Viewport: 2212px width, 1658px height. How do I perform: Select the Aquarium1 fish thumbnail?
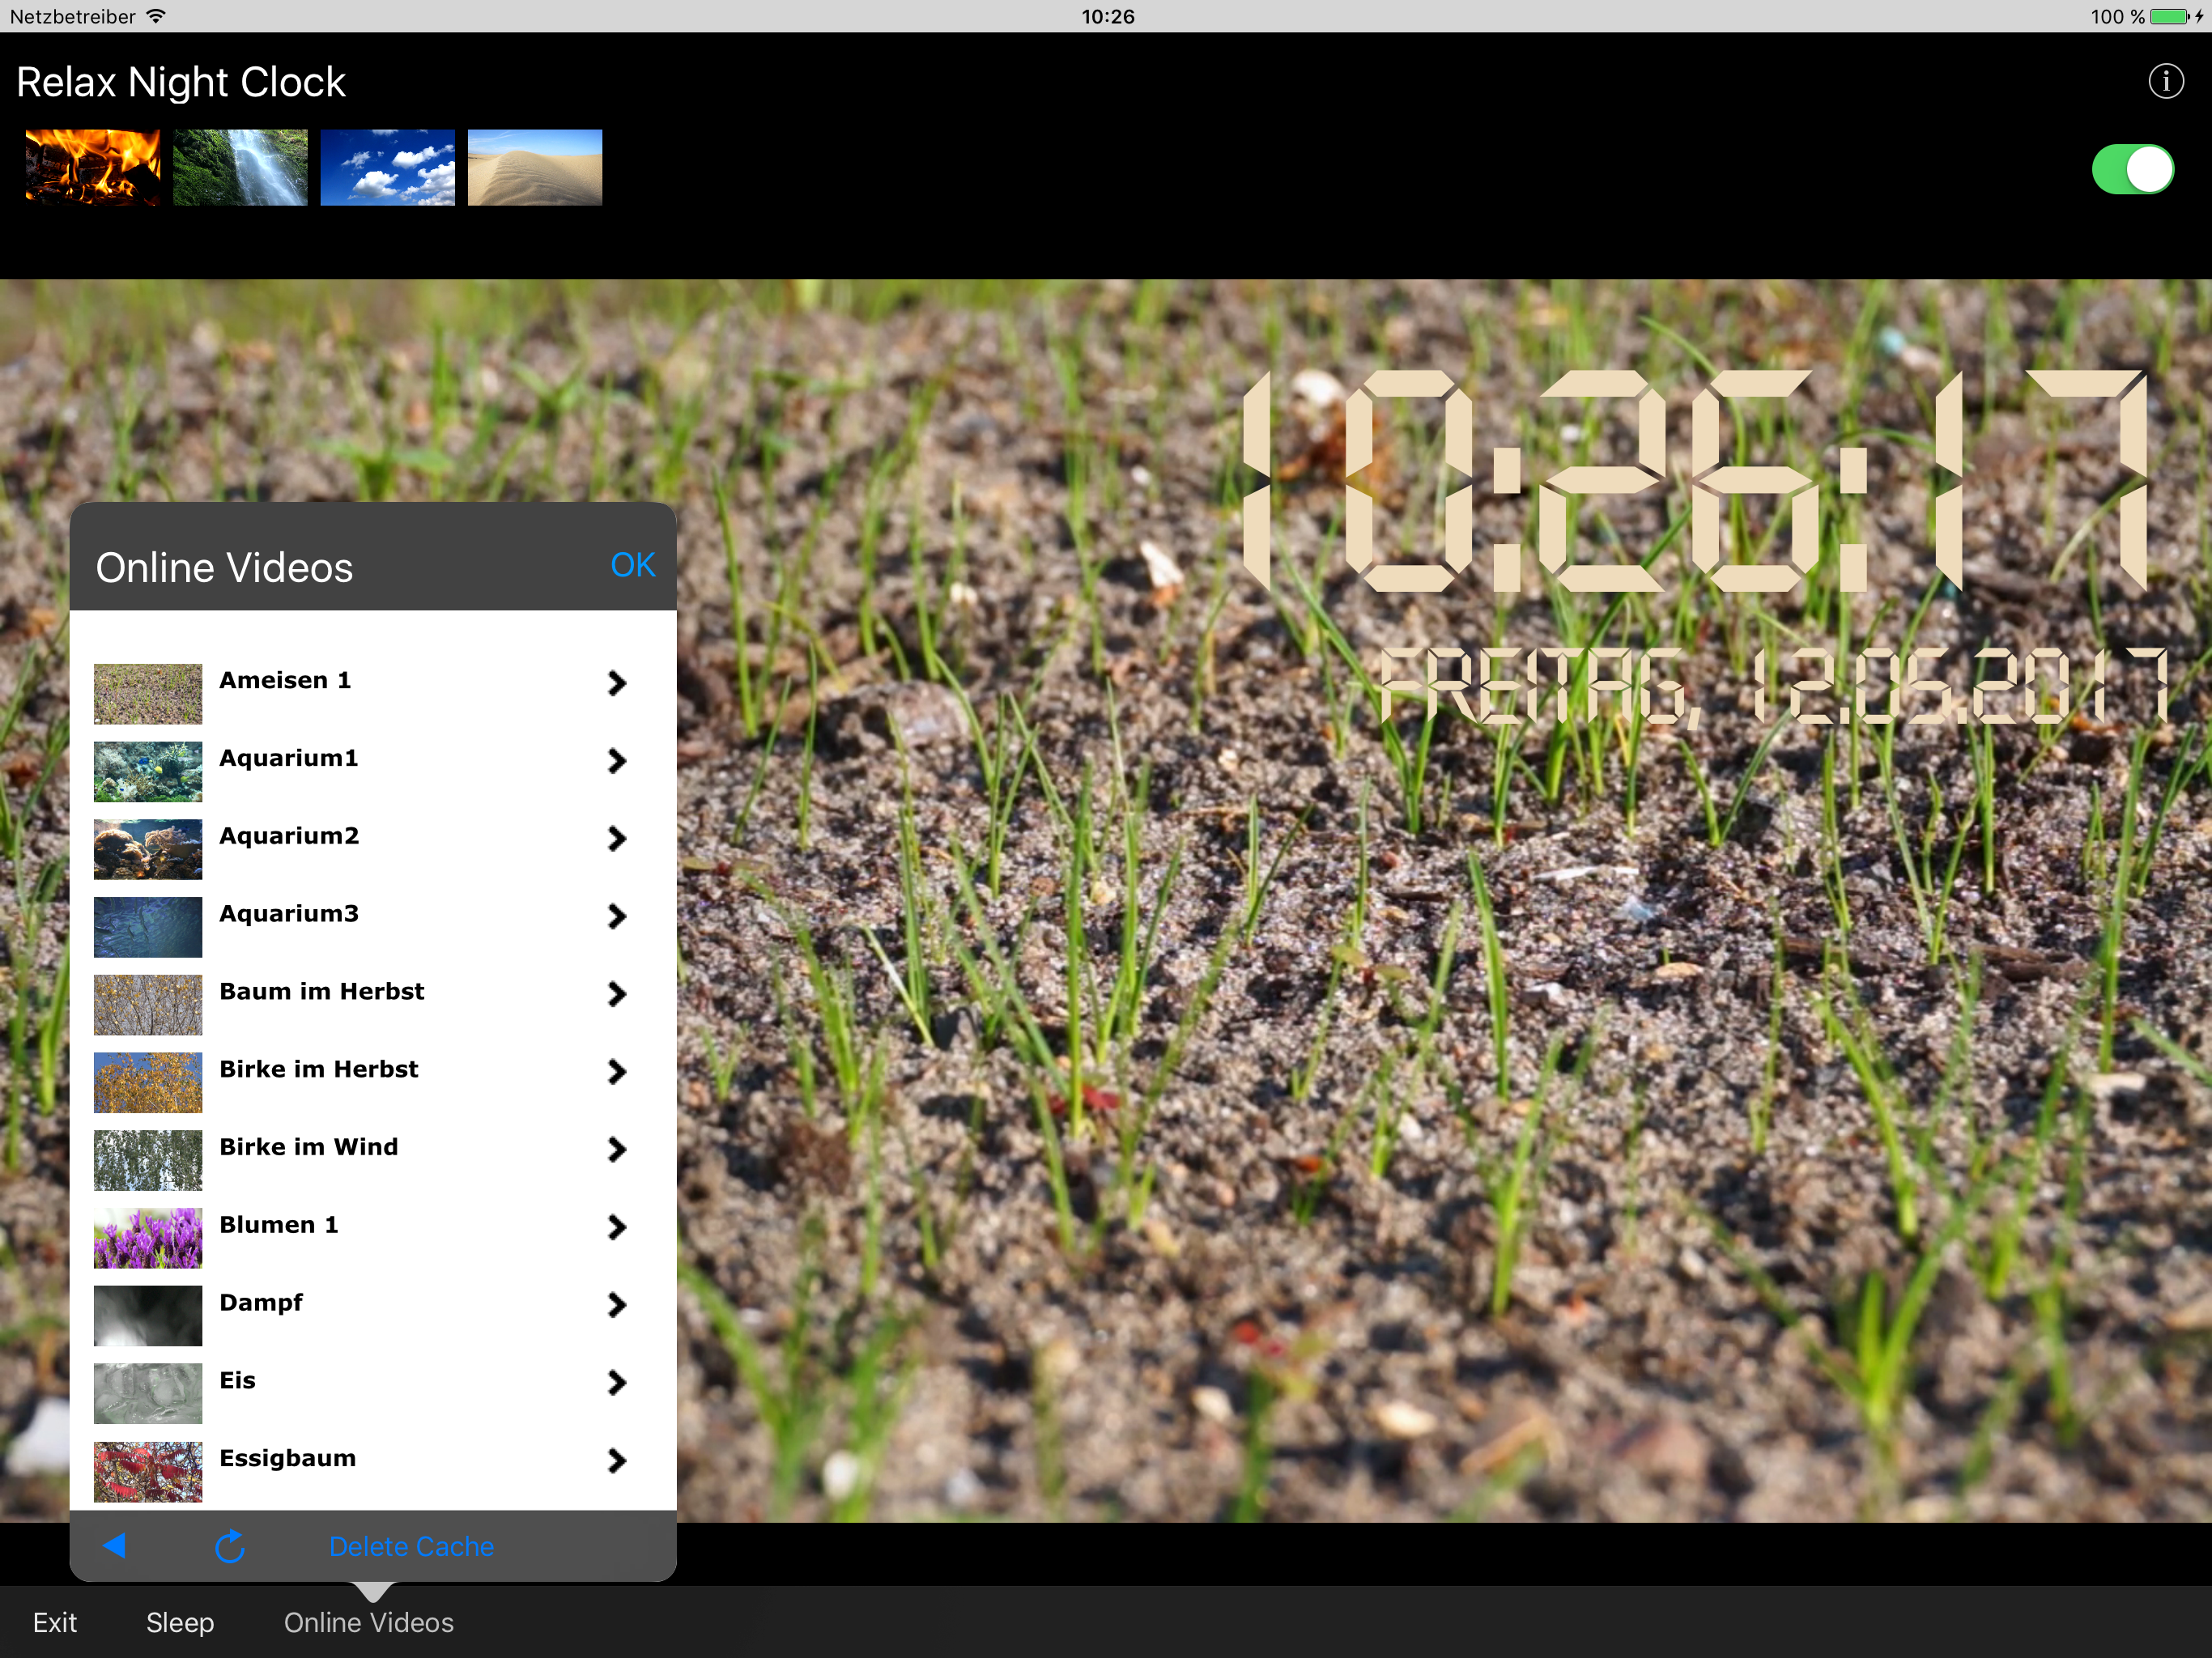click(x=148, y=772)
